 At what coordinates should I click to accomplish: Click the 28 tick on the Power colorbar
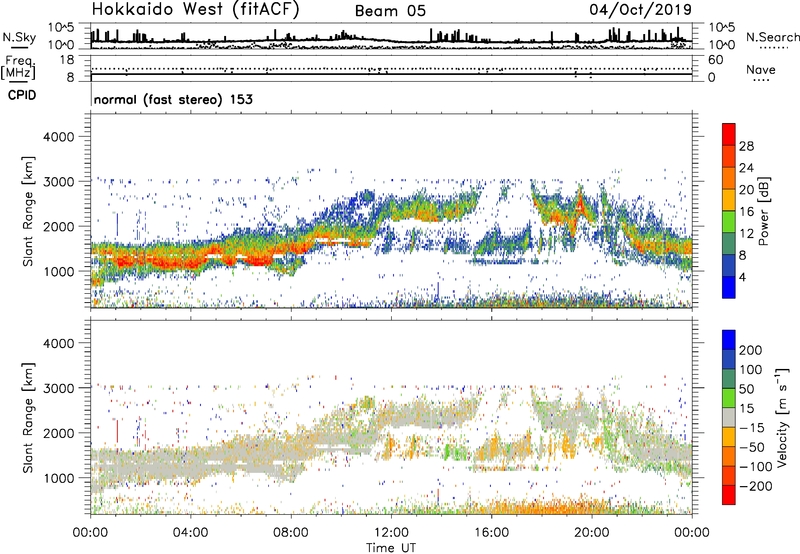coord(746,146)
